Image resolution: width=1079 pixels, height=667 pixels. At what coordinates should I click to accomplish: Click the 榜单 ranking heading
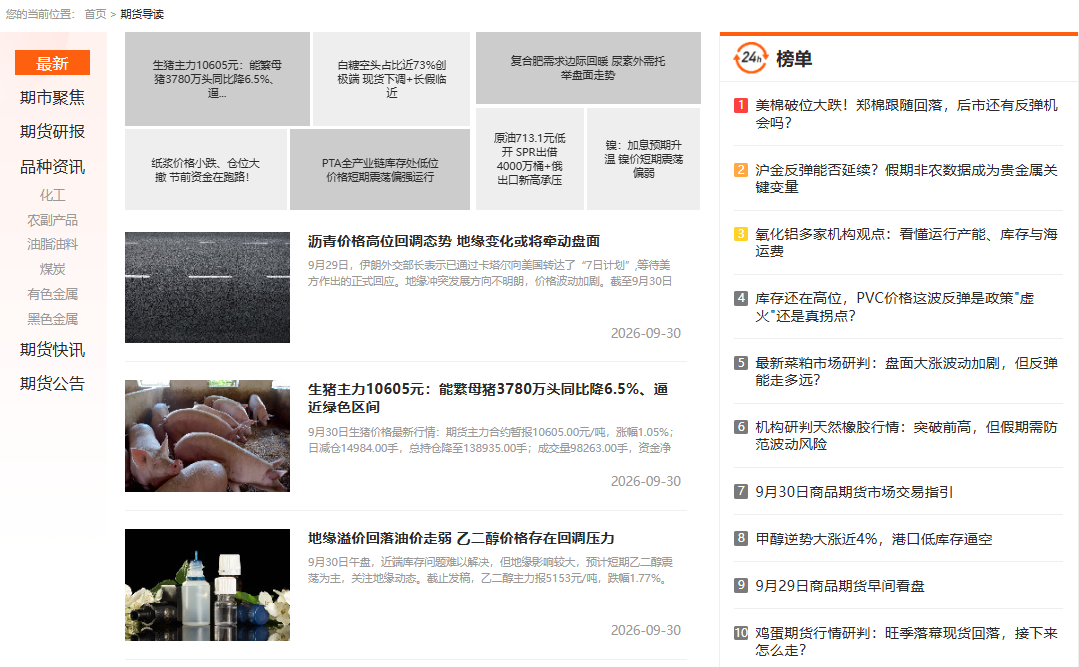[793, 59]
